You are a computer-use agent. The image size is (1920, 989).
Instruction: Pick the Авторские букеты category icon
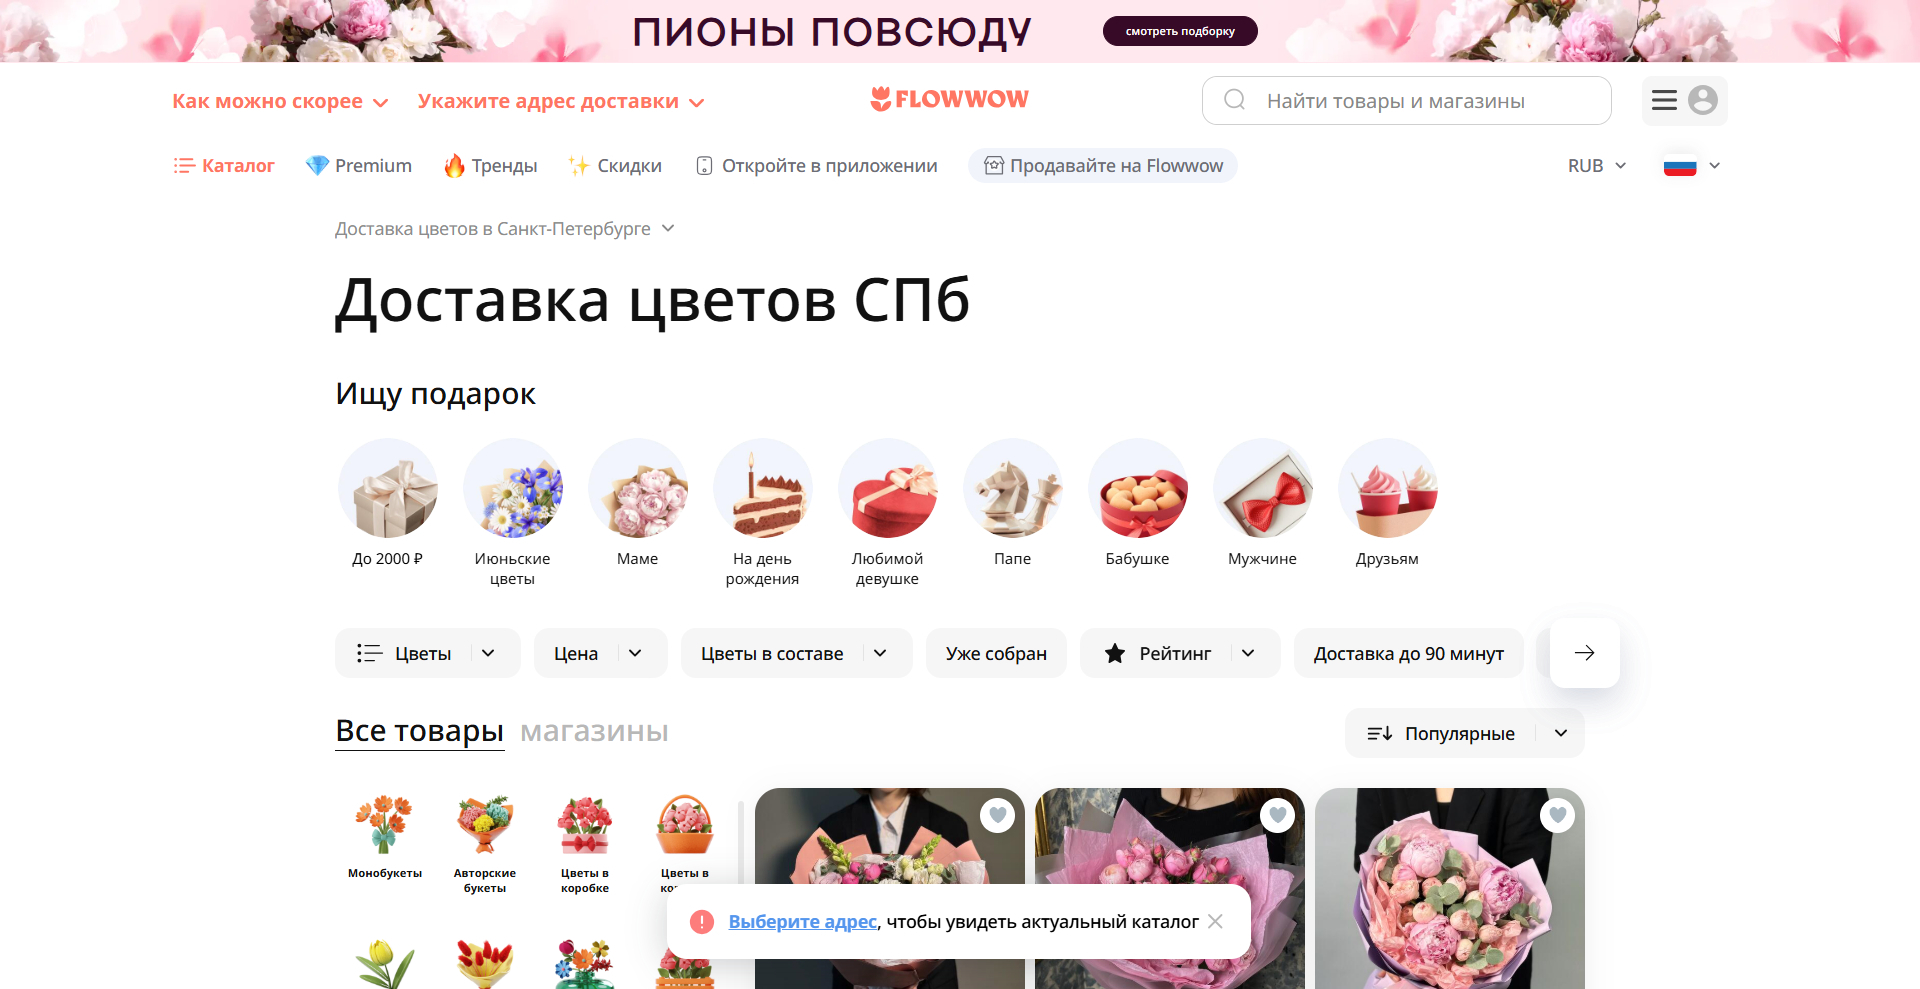click(485, 825)
